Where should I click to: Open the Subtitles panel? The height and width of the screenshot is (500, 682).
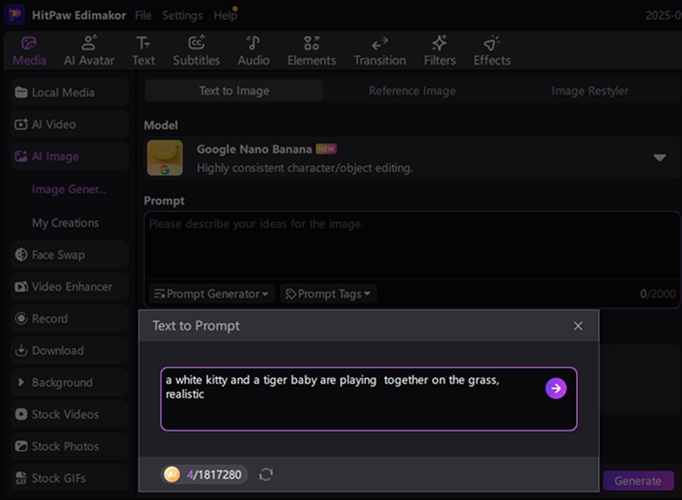pyautogui.click(x=196, y=51)
